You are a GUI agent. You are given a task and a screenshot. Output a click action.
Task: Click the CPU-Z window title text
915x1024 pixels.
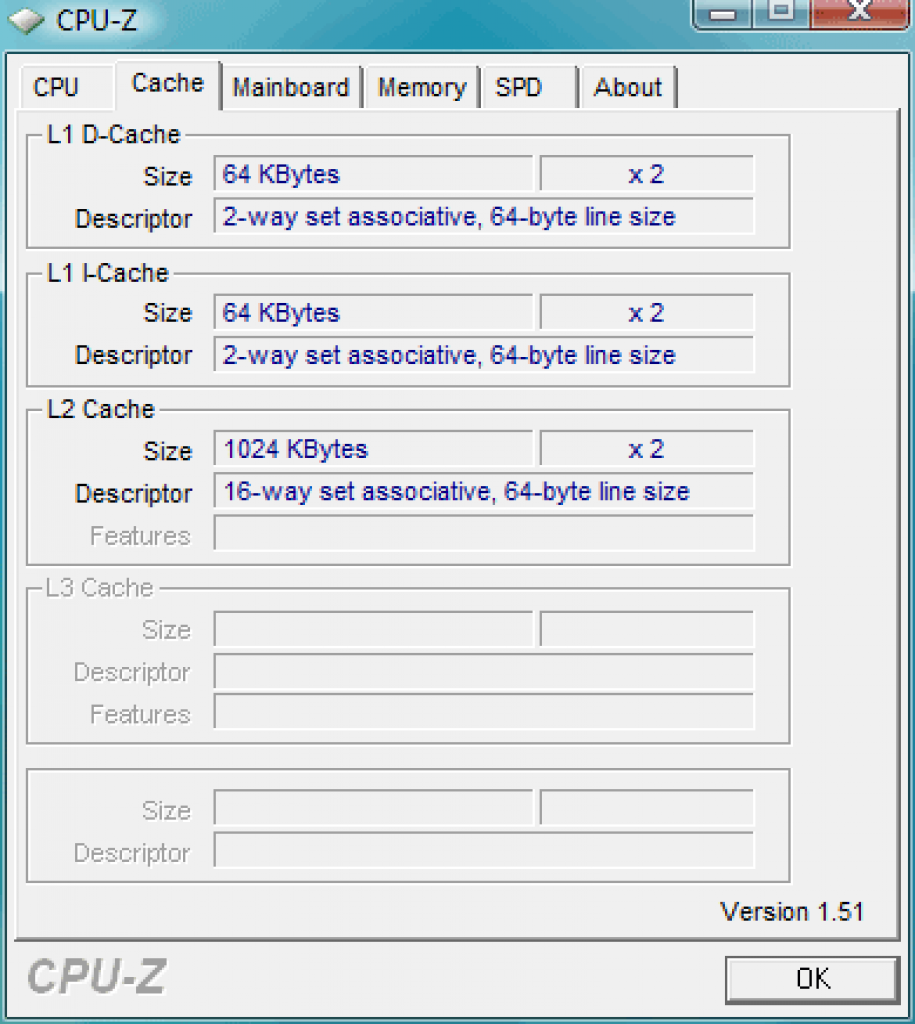tap(97, 20)
